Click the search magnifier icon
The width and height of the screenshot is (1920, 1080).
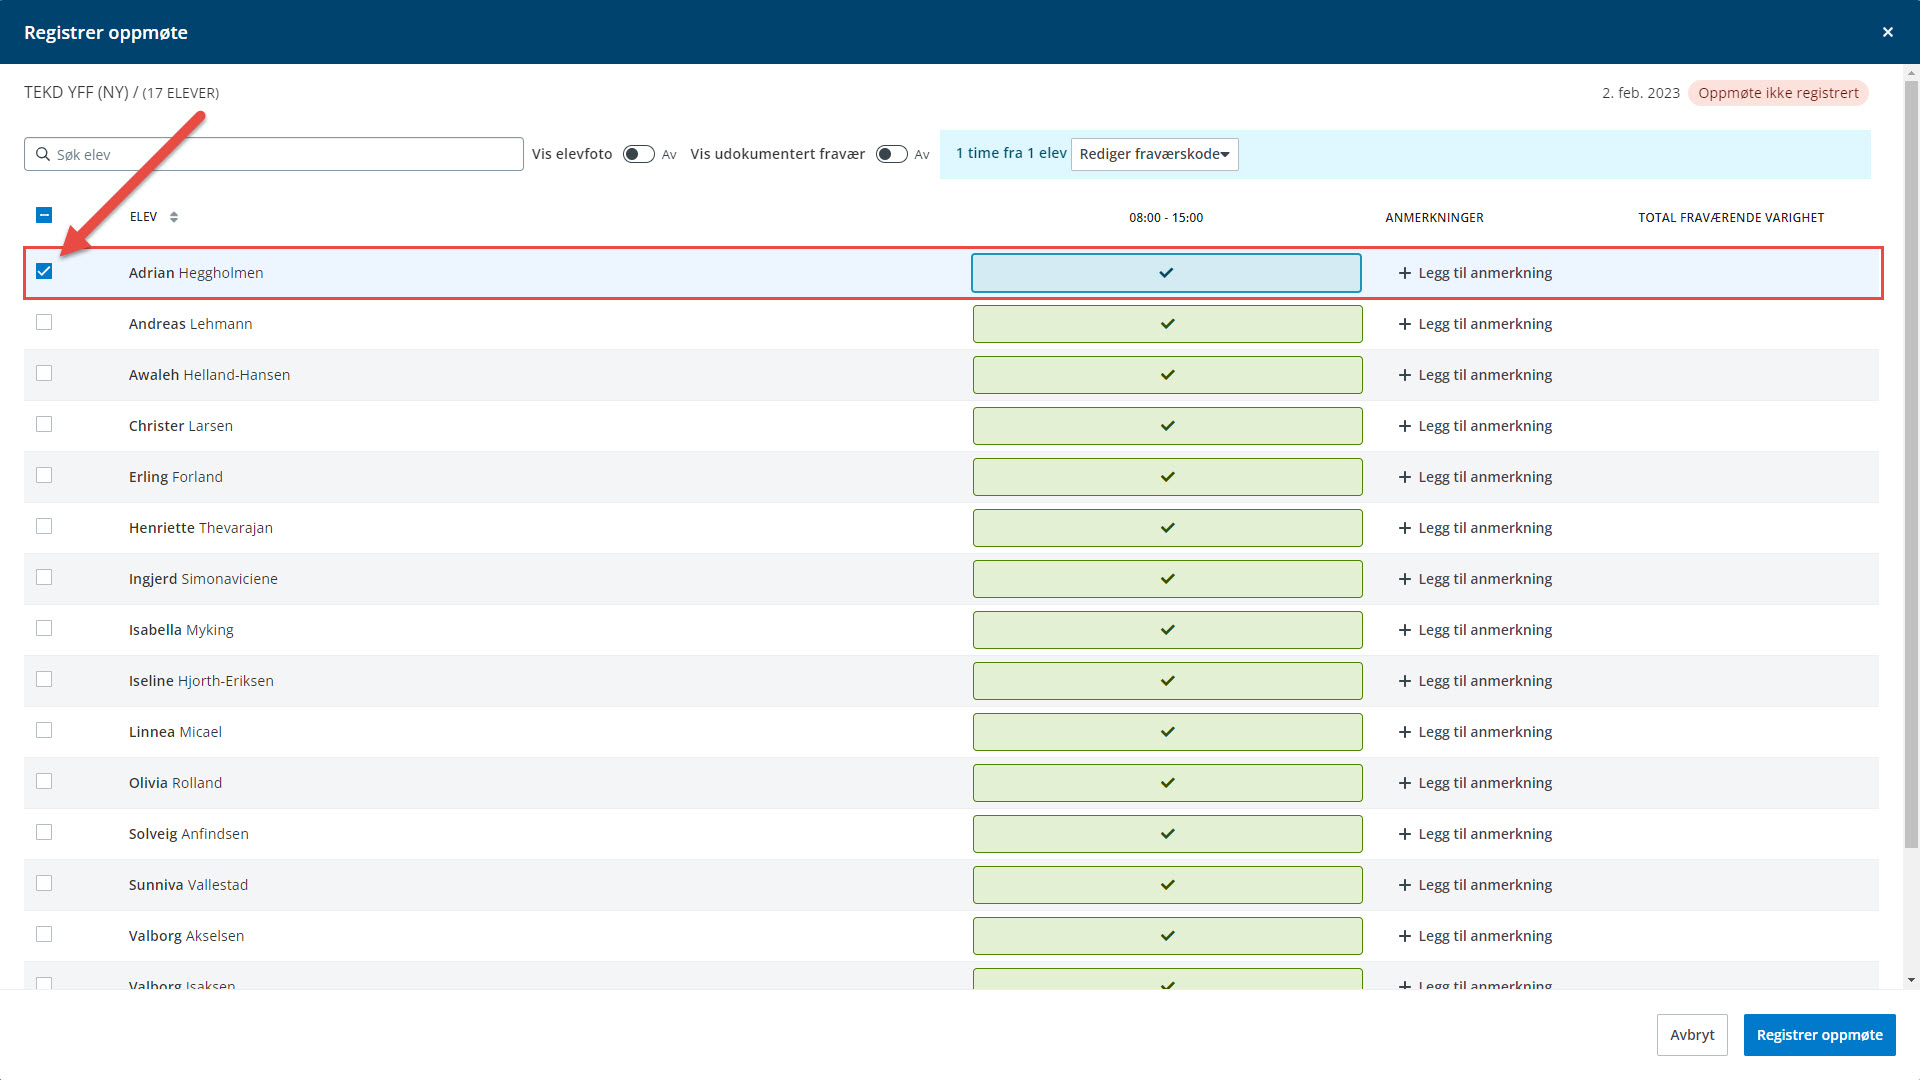point(43,154)
